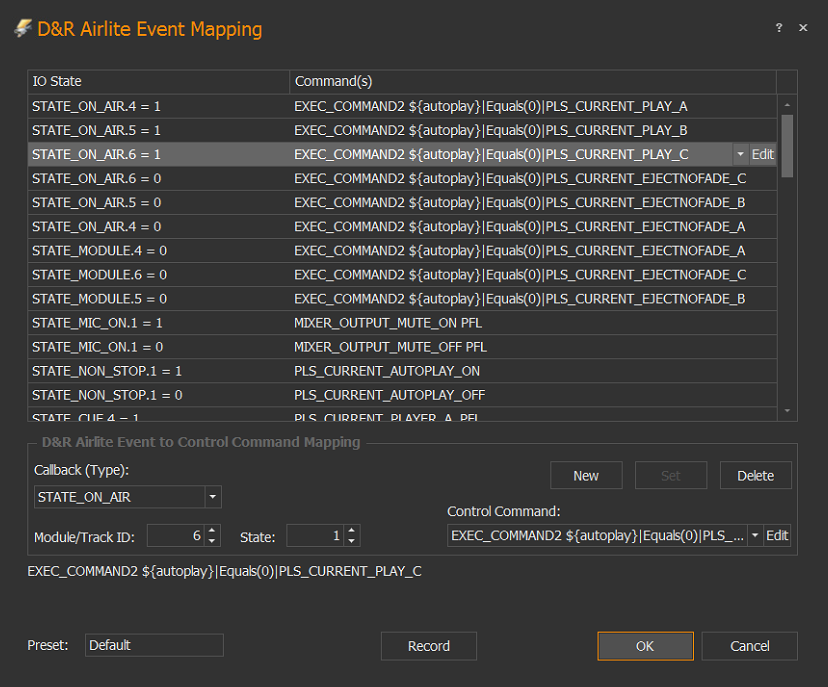The width and height of the screenshot is (828, 687).
Task: Click the Command(s) column header
Action: (x=533, y=81)
